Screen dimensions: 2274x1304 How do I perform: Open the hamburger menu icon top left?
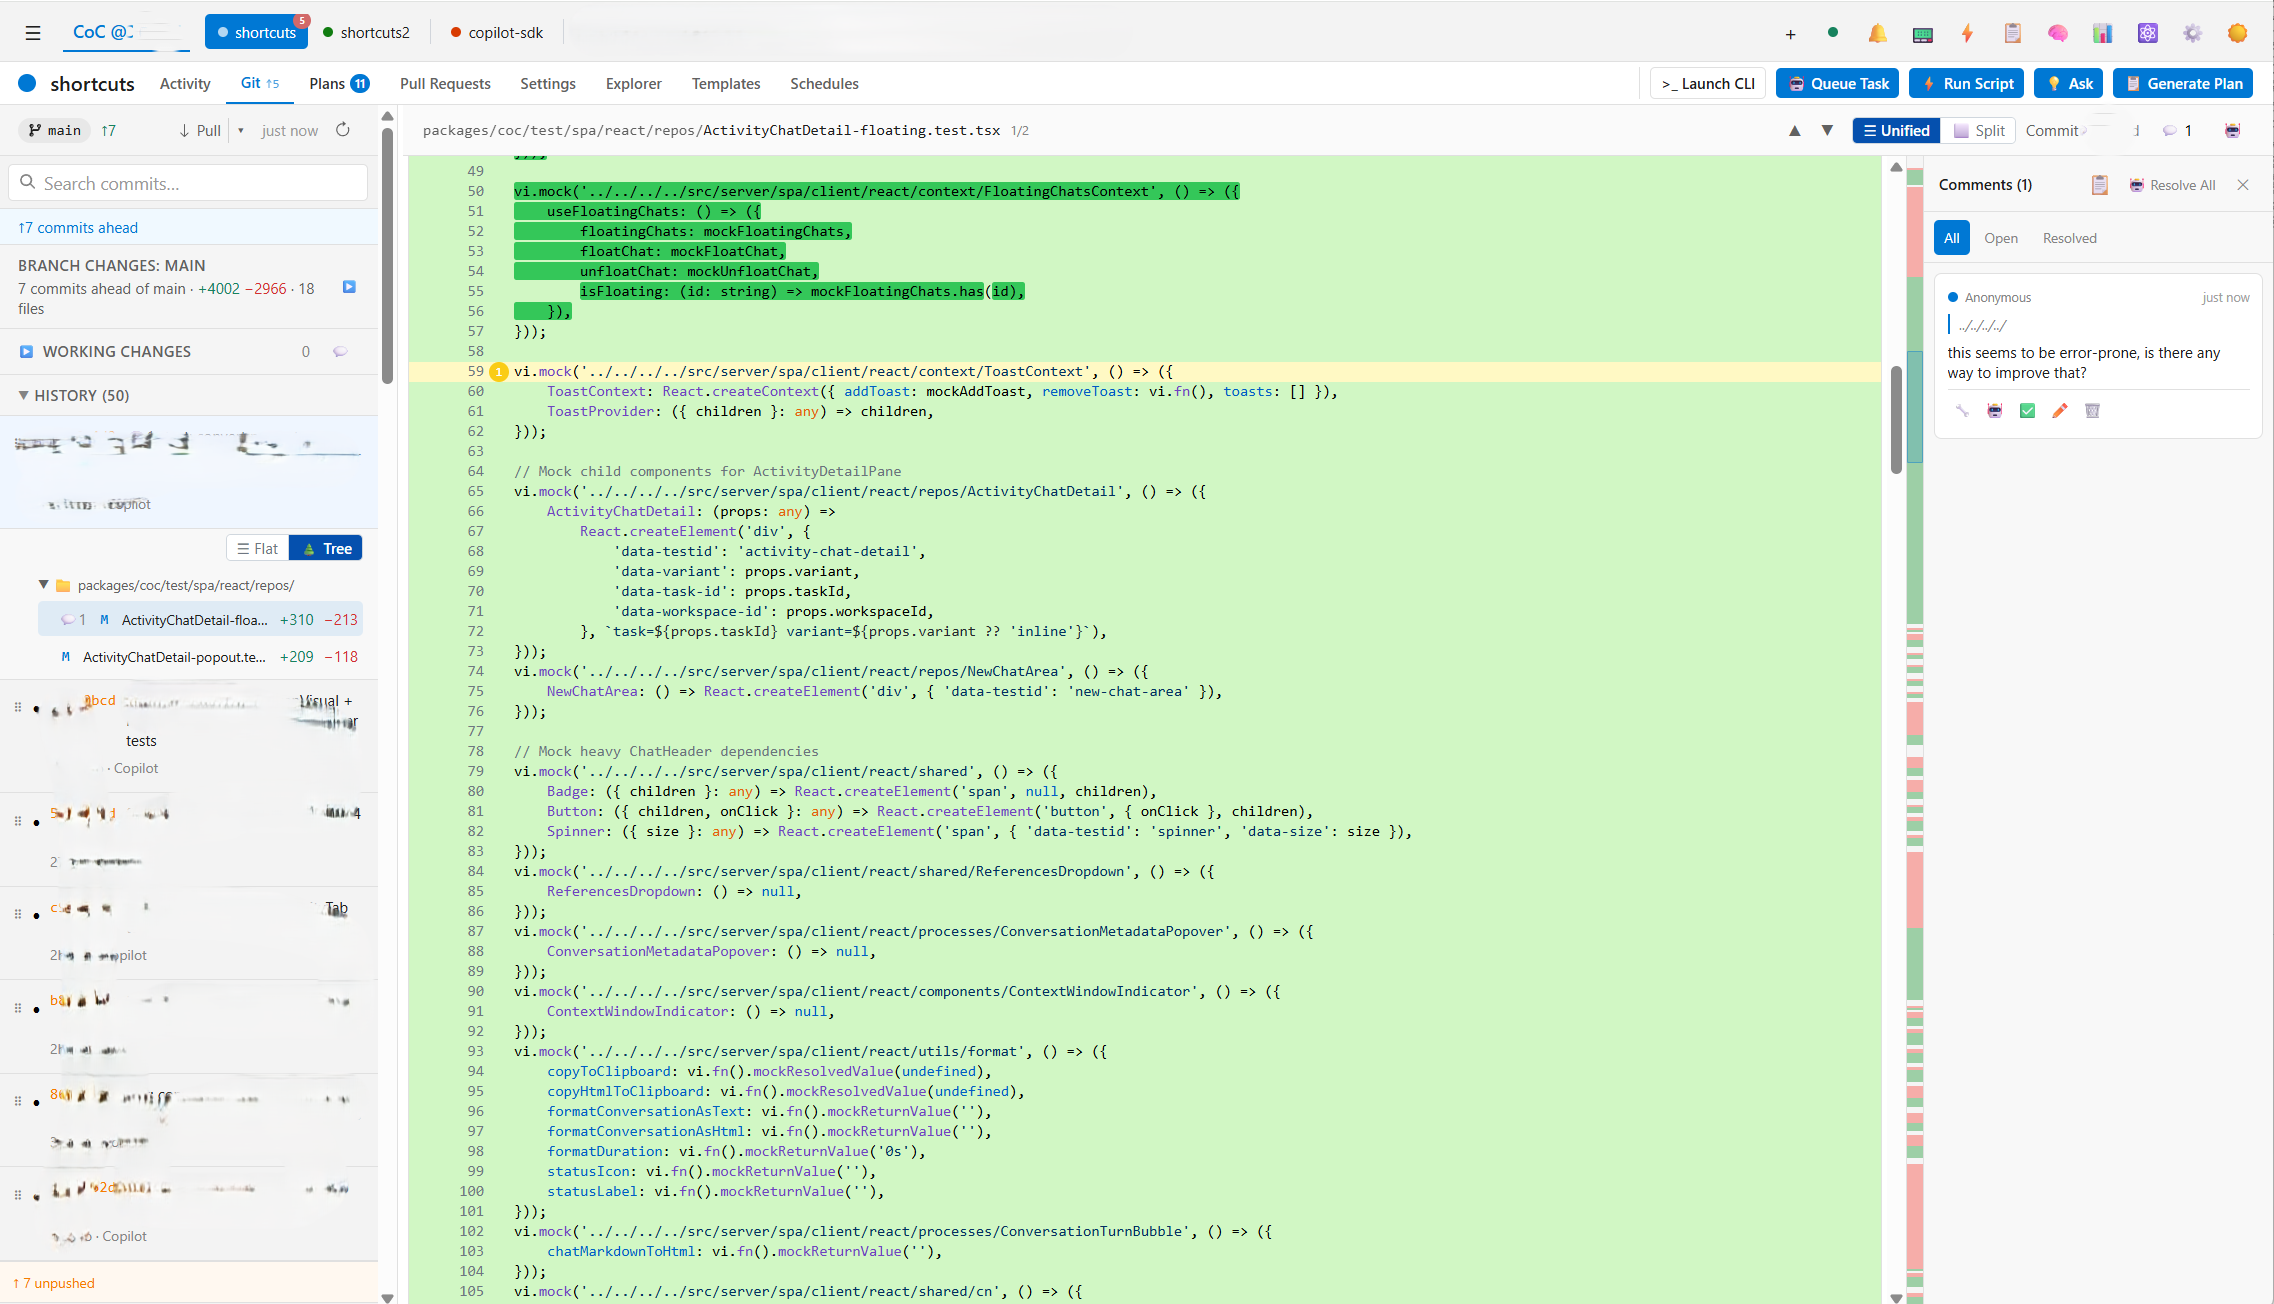32,32
